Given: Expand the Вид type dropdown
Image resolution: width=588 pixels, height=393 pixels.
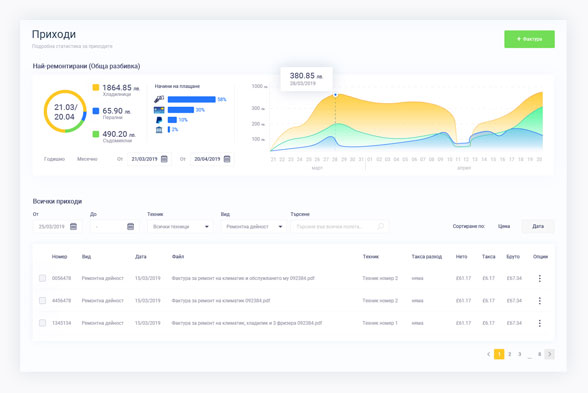Looking at the screenshot, I should tap(254, 226).
